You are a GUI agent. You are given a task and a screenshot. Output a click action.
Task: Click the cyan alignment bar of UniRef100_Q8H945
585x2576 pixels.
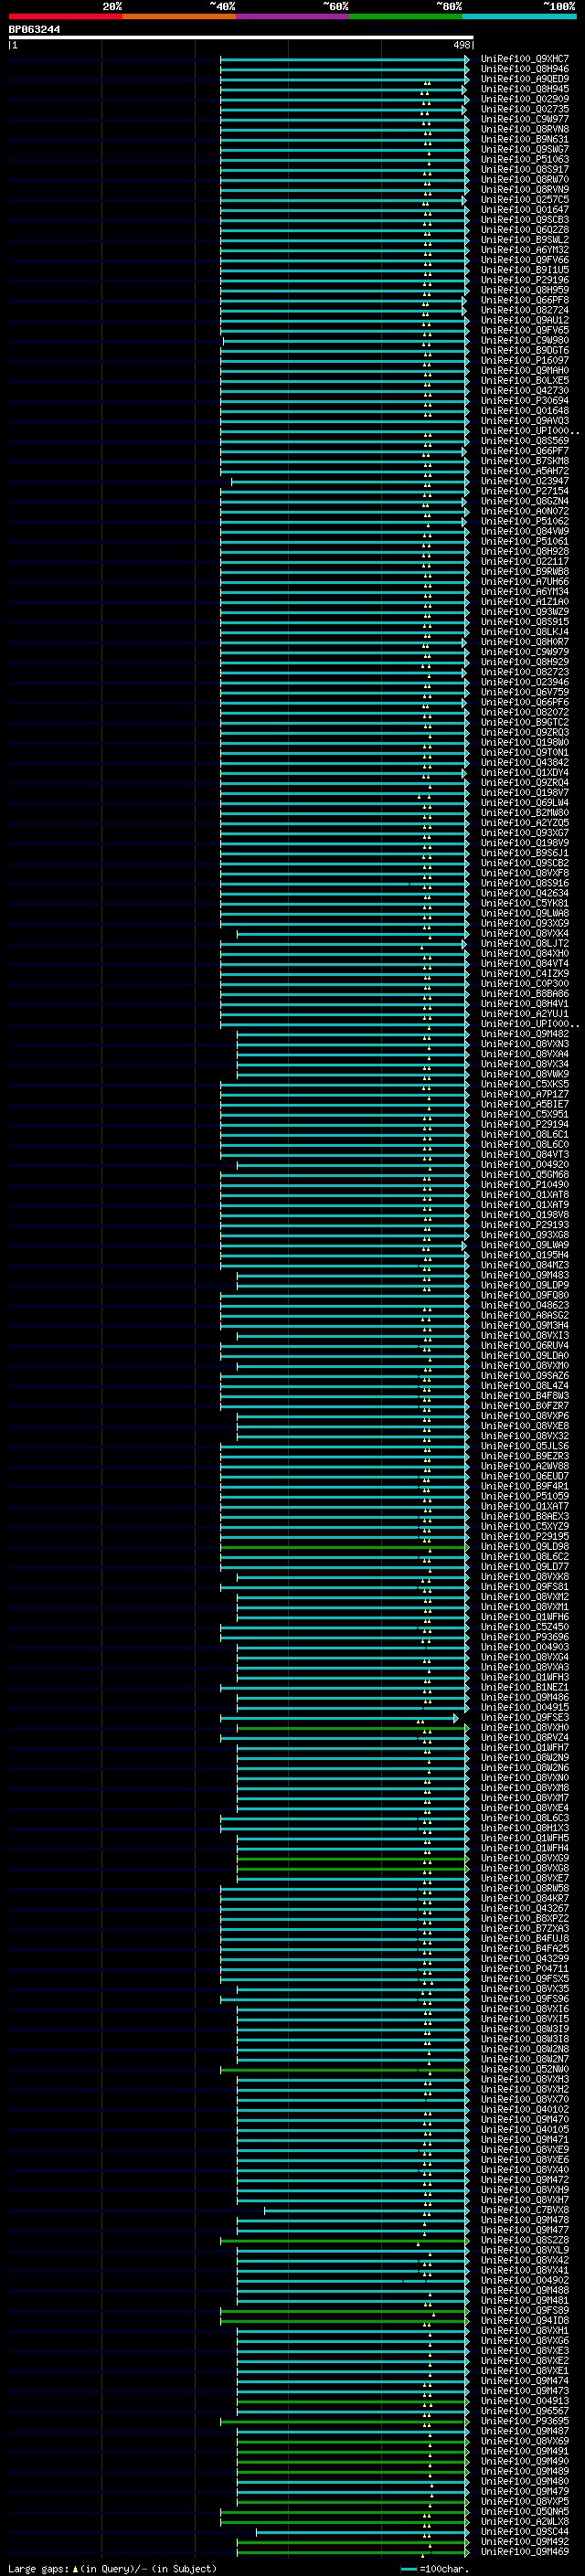(343, 90)
